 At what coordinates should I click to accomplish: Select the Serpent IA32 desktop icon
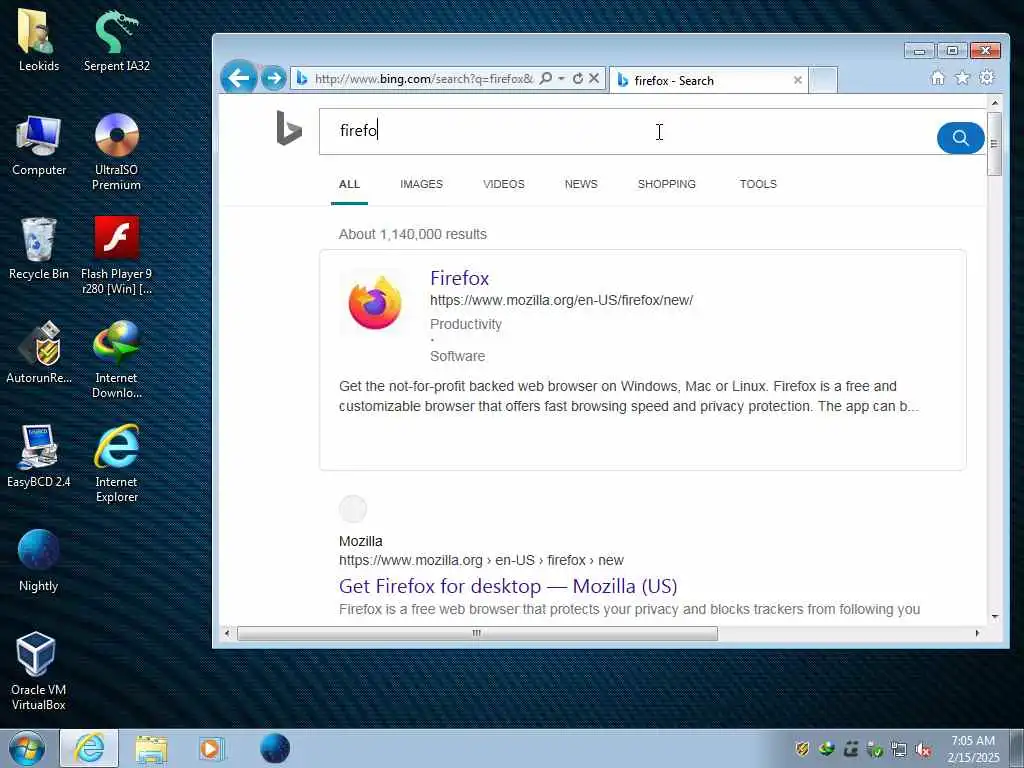(x=116, y=40)
